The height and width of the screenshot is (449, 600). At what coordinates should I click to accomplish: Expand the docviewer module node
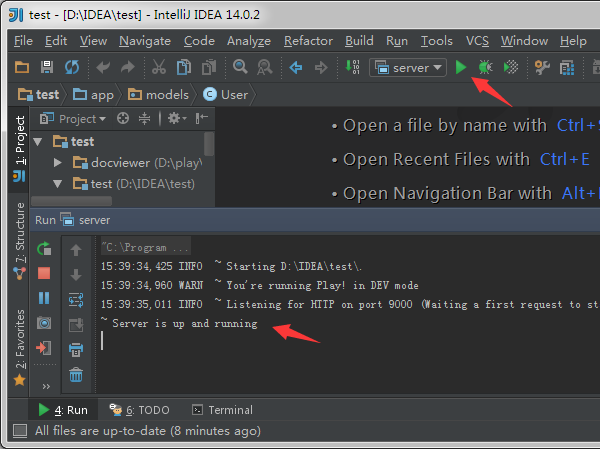57,163
